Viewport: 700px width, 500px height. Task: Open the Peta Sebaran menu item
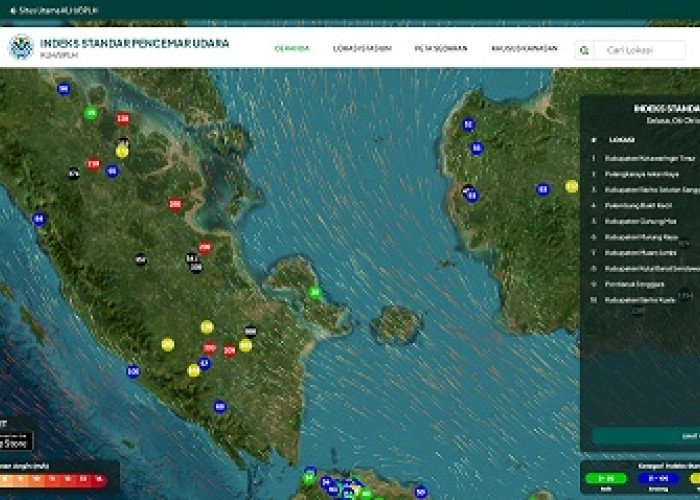coord(441,49)
